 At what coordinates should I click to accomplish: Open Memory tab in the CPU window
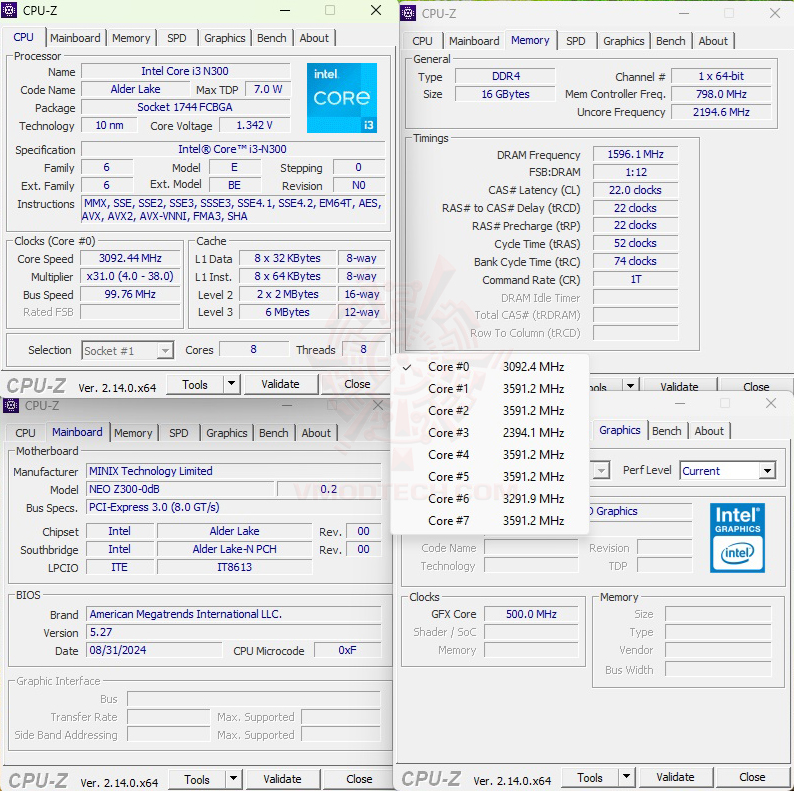[131, 38]
